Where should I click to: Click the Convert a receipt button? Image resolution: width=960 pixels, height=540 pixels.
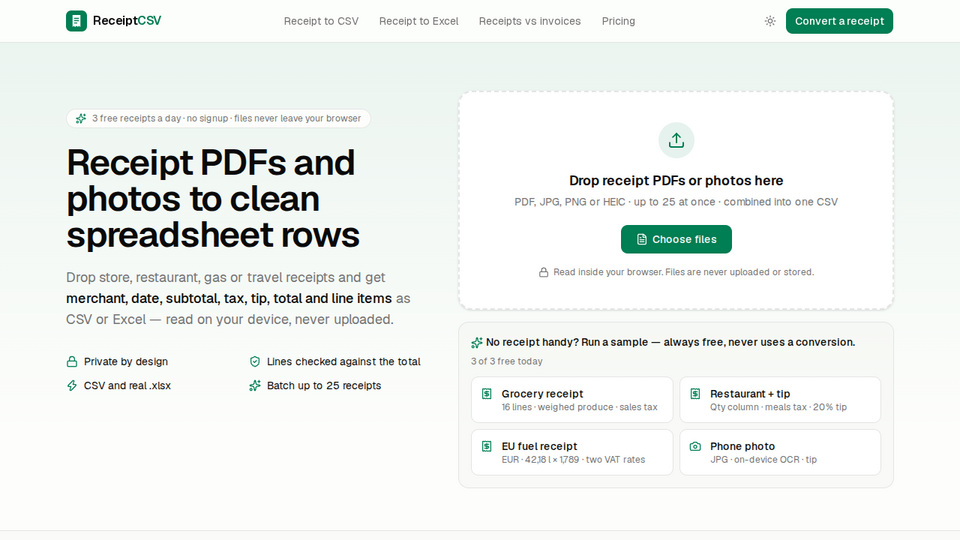tap(839, 21)
